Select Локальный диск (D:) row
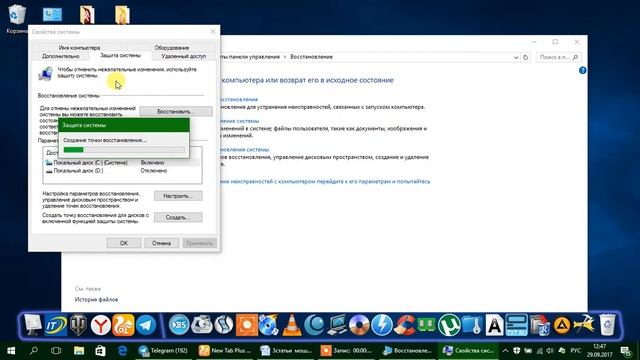Screen dimensions: 640x360 pos(122,171)
